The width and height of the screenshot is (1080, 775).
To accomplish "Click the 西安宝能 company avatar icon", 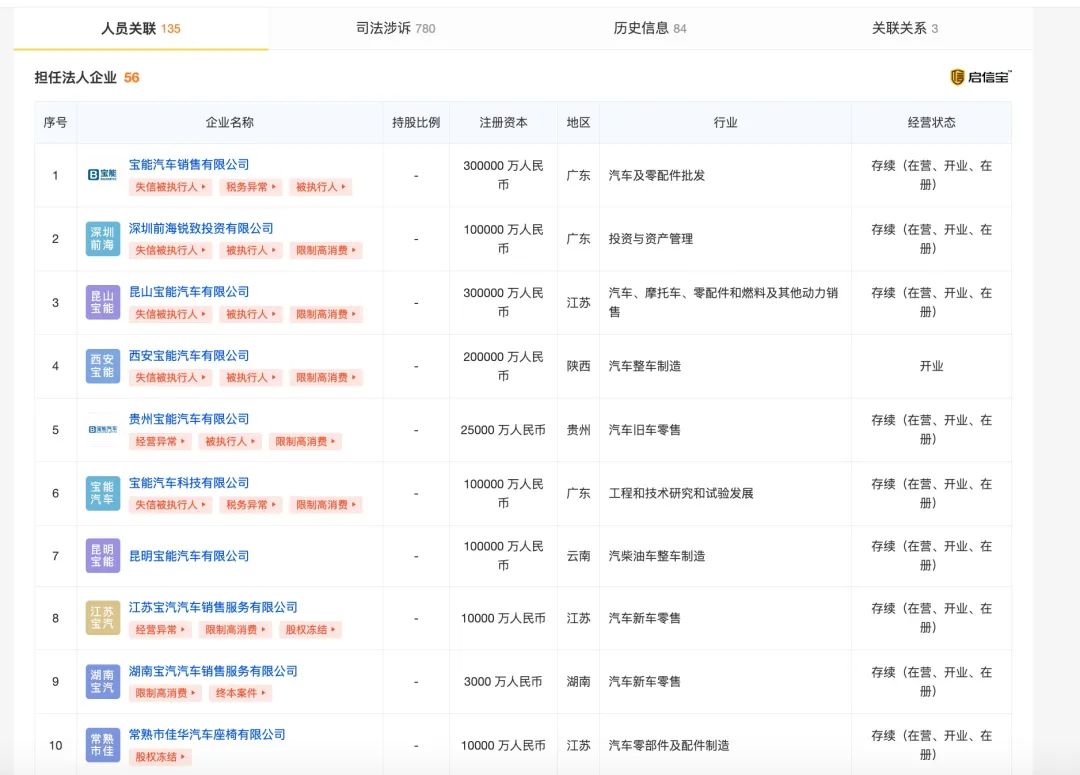I will (103, 366).
